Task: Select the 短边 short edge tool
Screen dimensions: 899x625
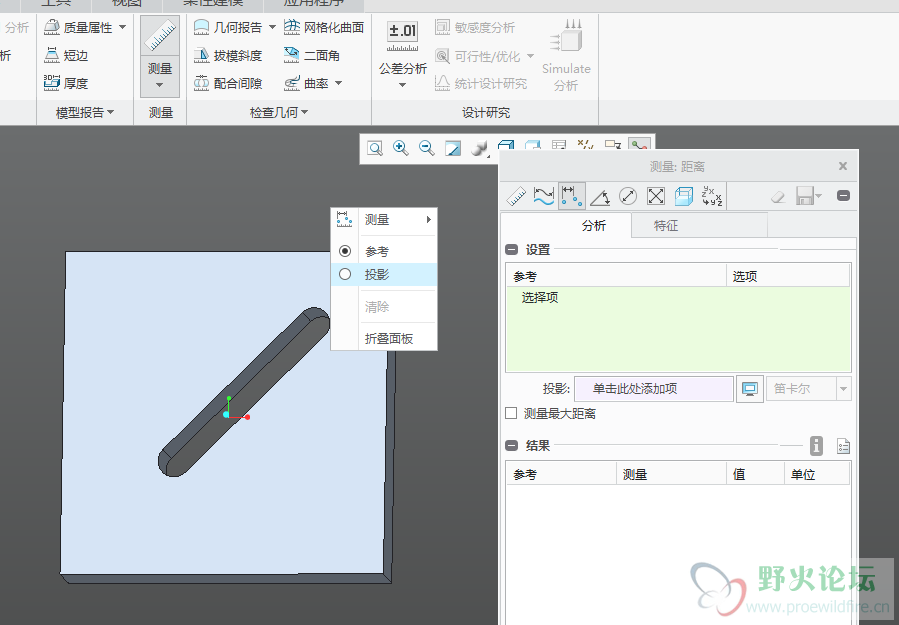Action: [66, 55]
